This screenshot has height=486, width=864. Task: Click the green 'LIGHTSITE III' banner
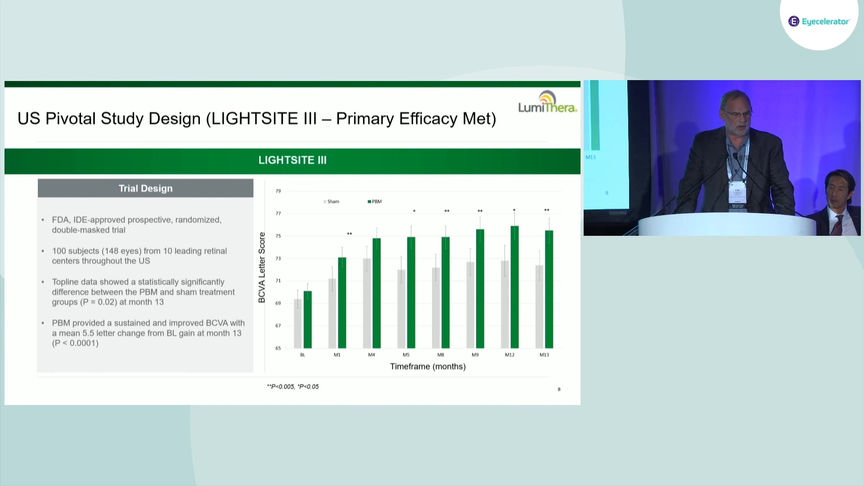pyautogui.click(x=292, y=160)
